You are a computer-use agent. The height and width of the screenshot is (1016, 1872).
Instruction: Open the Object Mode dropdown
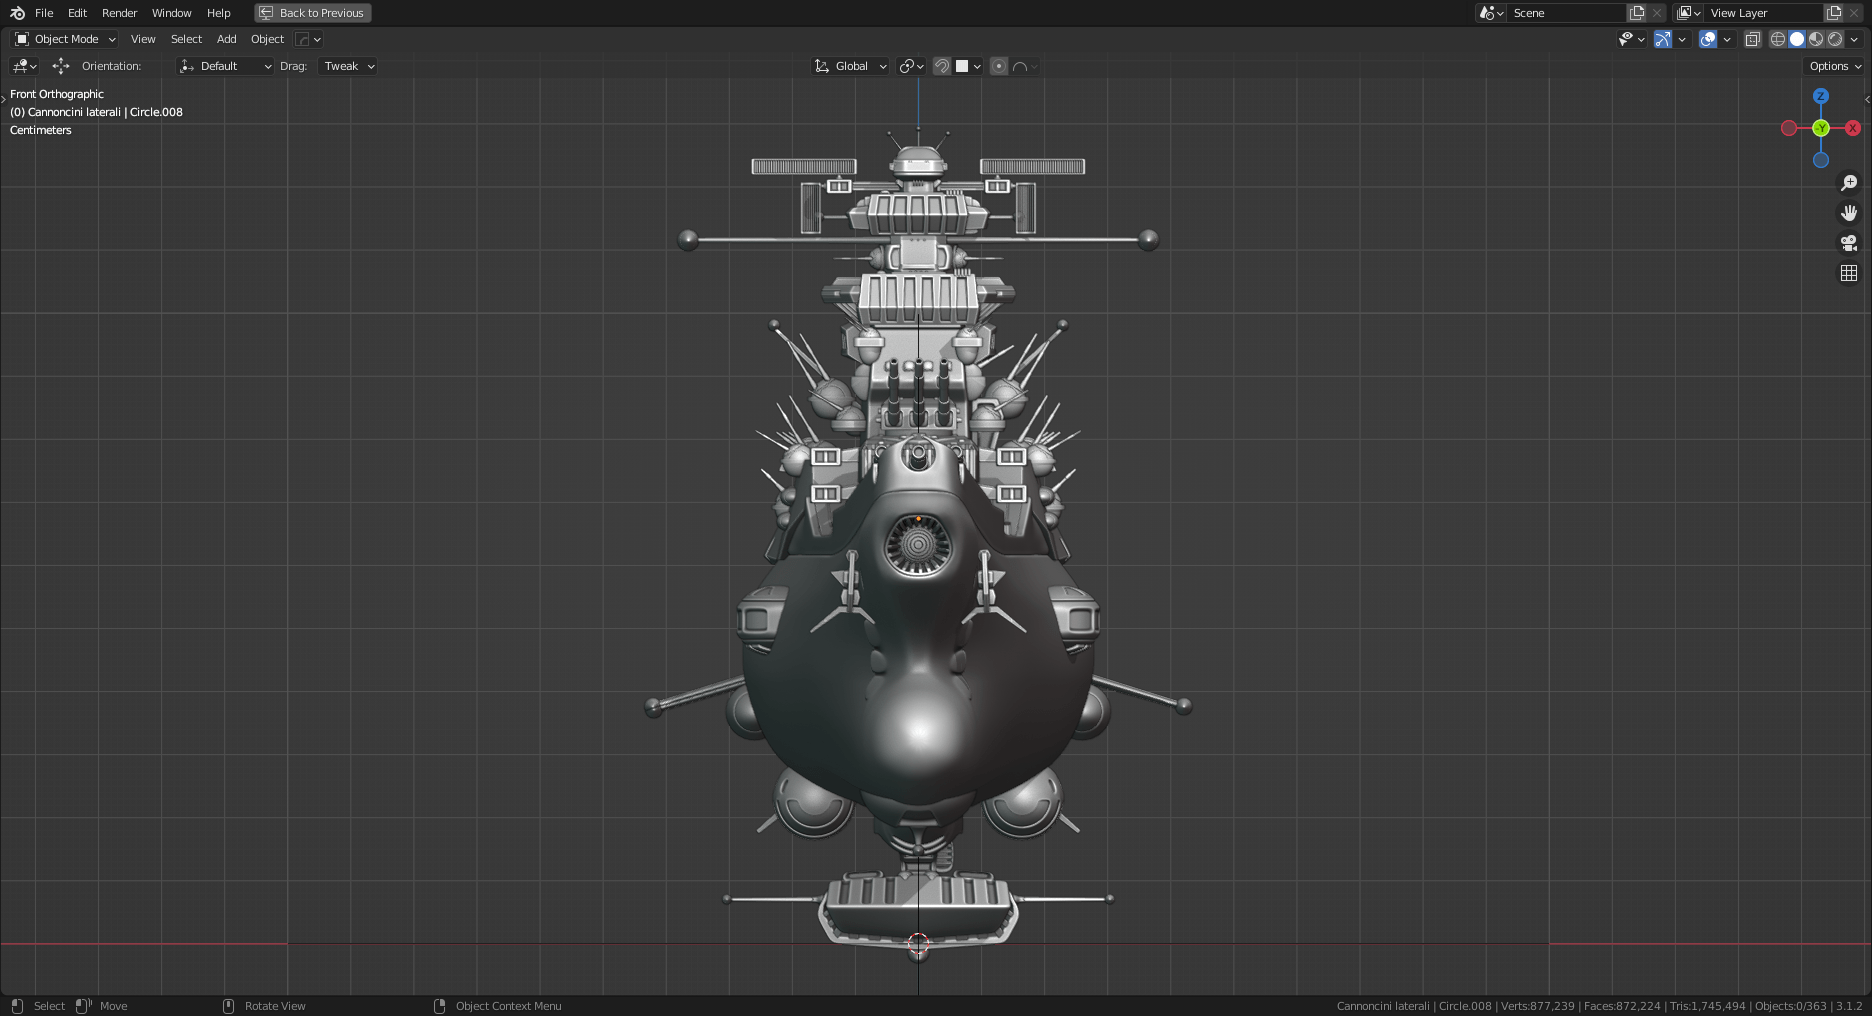point(65,39)
